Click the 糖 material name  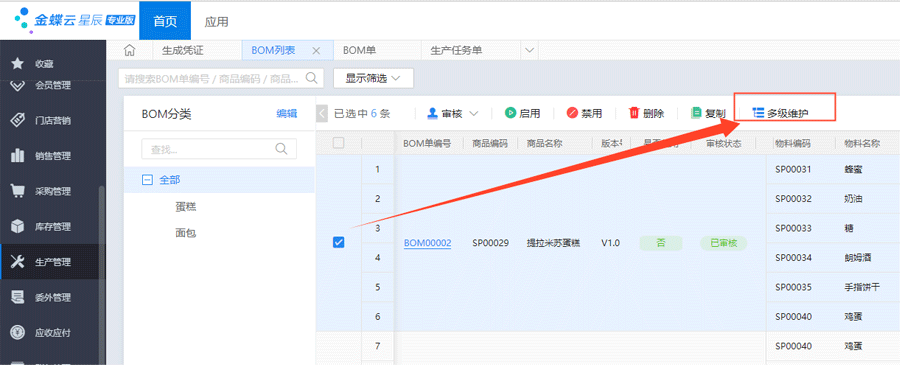[849, 228]
